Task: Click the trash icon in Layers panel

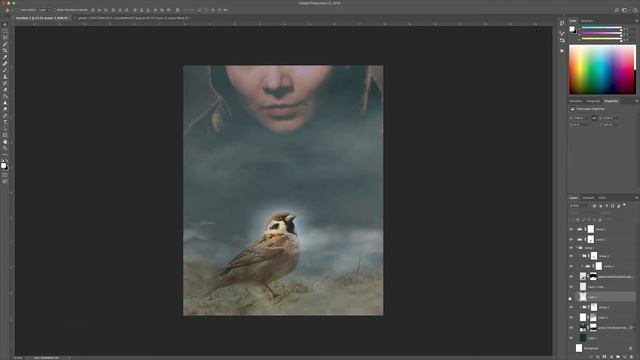Action: [631, 357]
